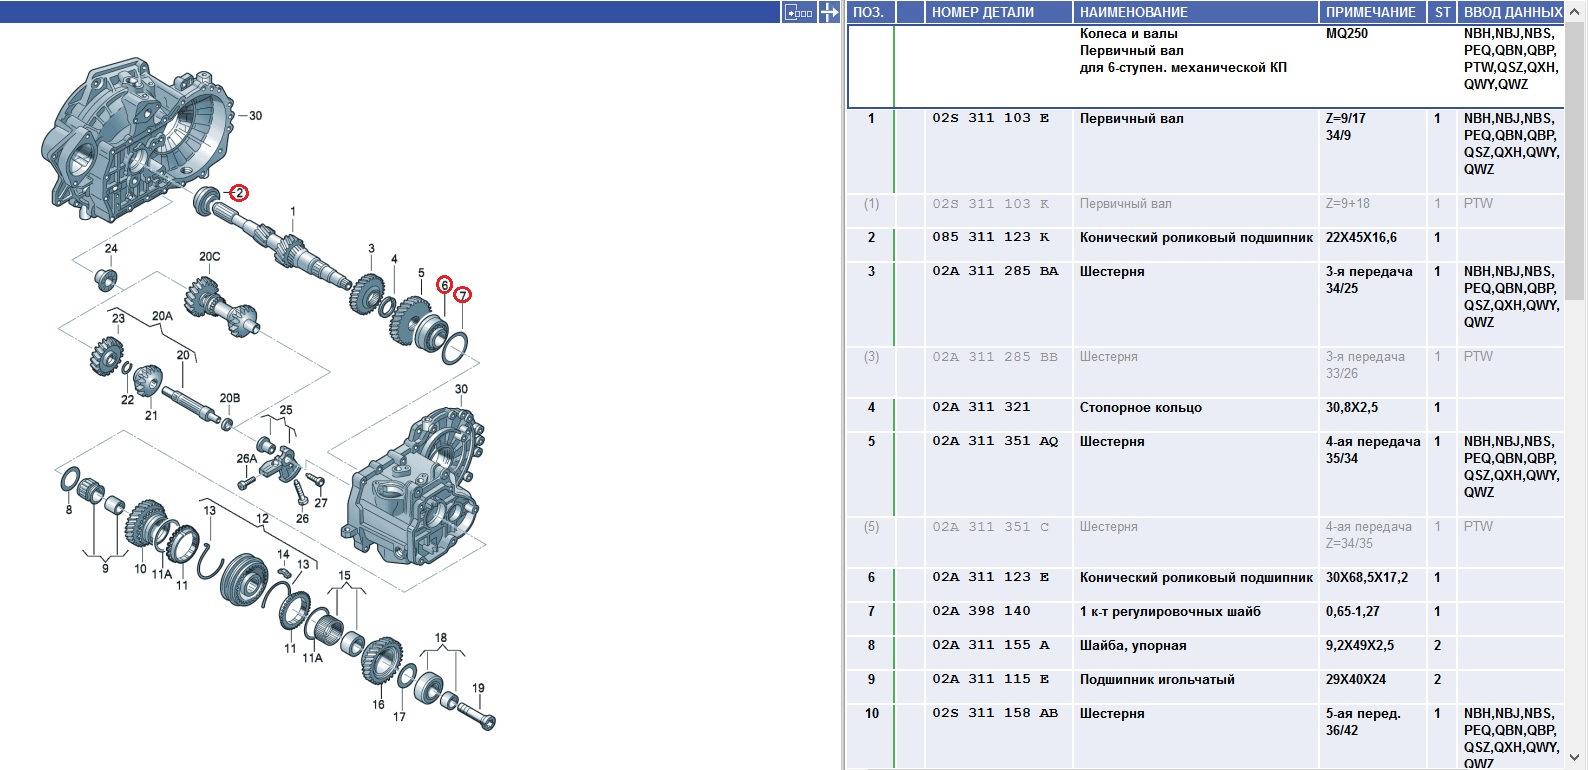1589x770 pixels.
Task: Click the red-circled callout 2 in the diagram
Action: (x=239, y=193)
